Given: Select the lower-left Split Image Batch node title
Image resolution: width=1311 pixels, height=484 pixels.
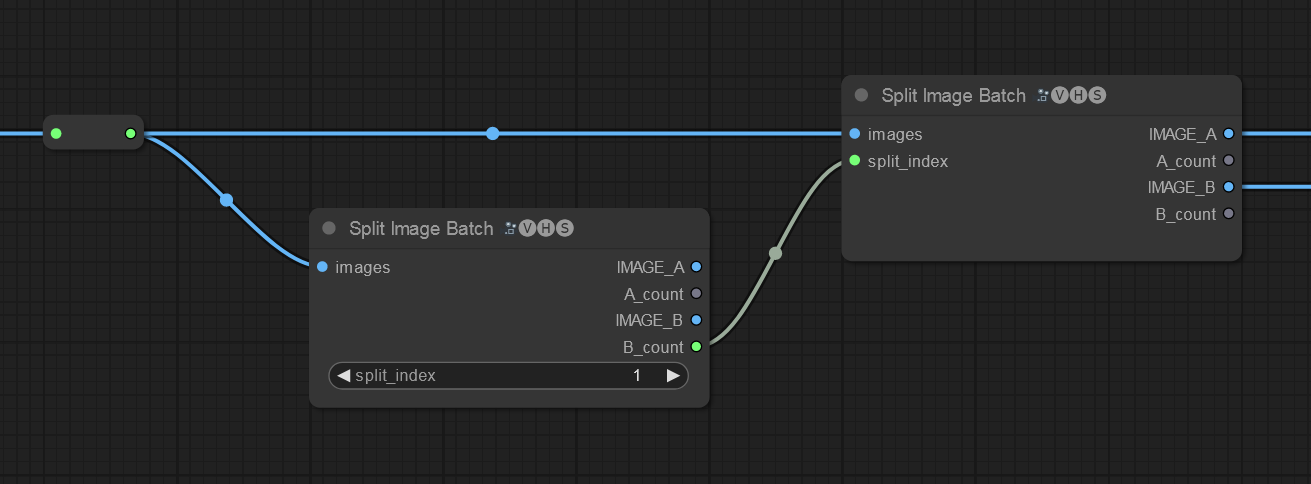Looking at the screenshot, I should 421,228.
